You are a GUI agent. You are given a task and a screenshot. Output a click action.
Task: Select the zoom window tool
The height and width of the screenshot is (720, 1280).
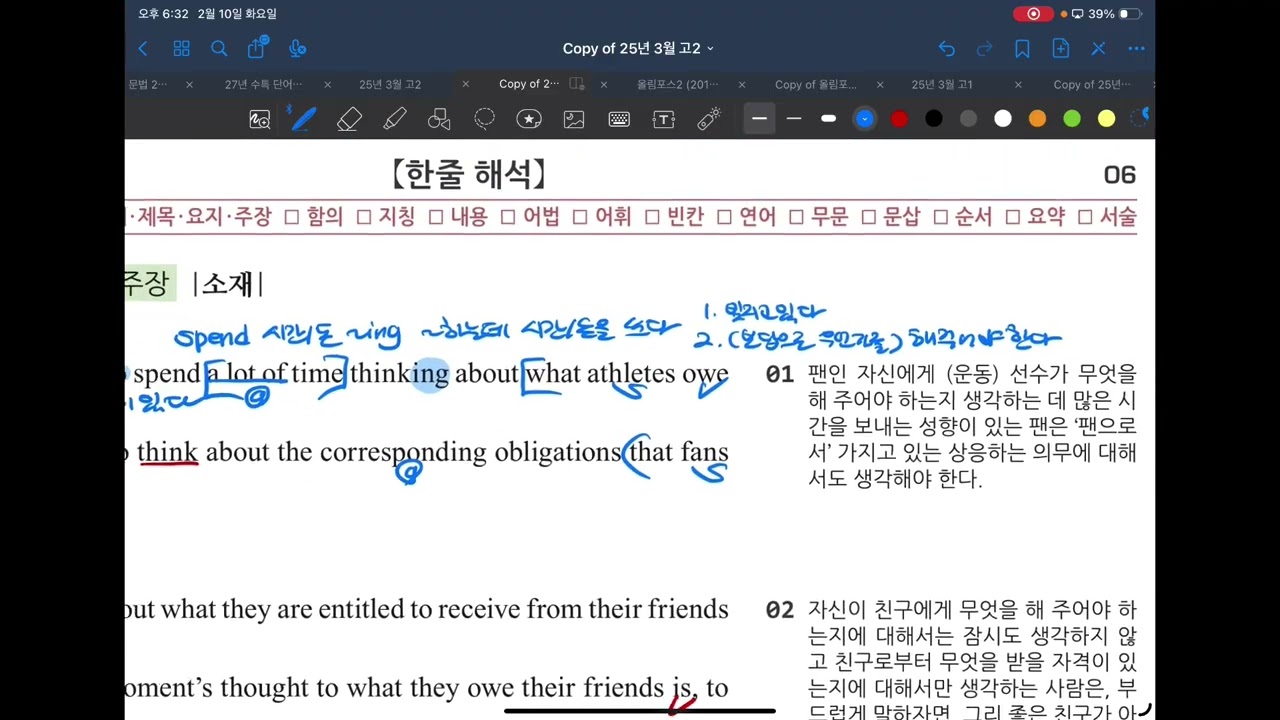pyautogui.click(x=260, y=120)
